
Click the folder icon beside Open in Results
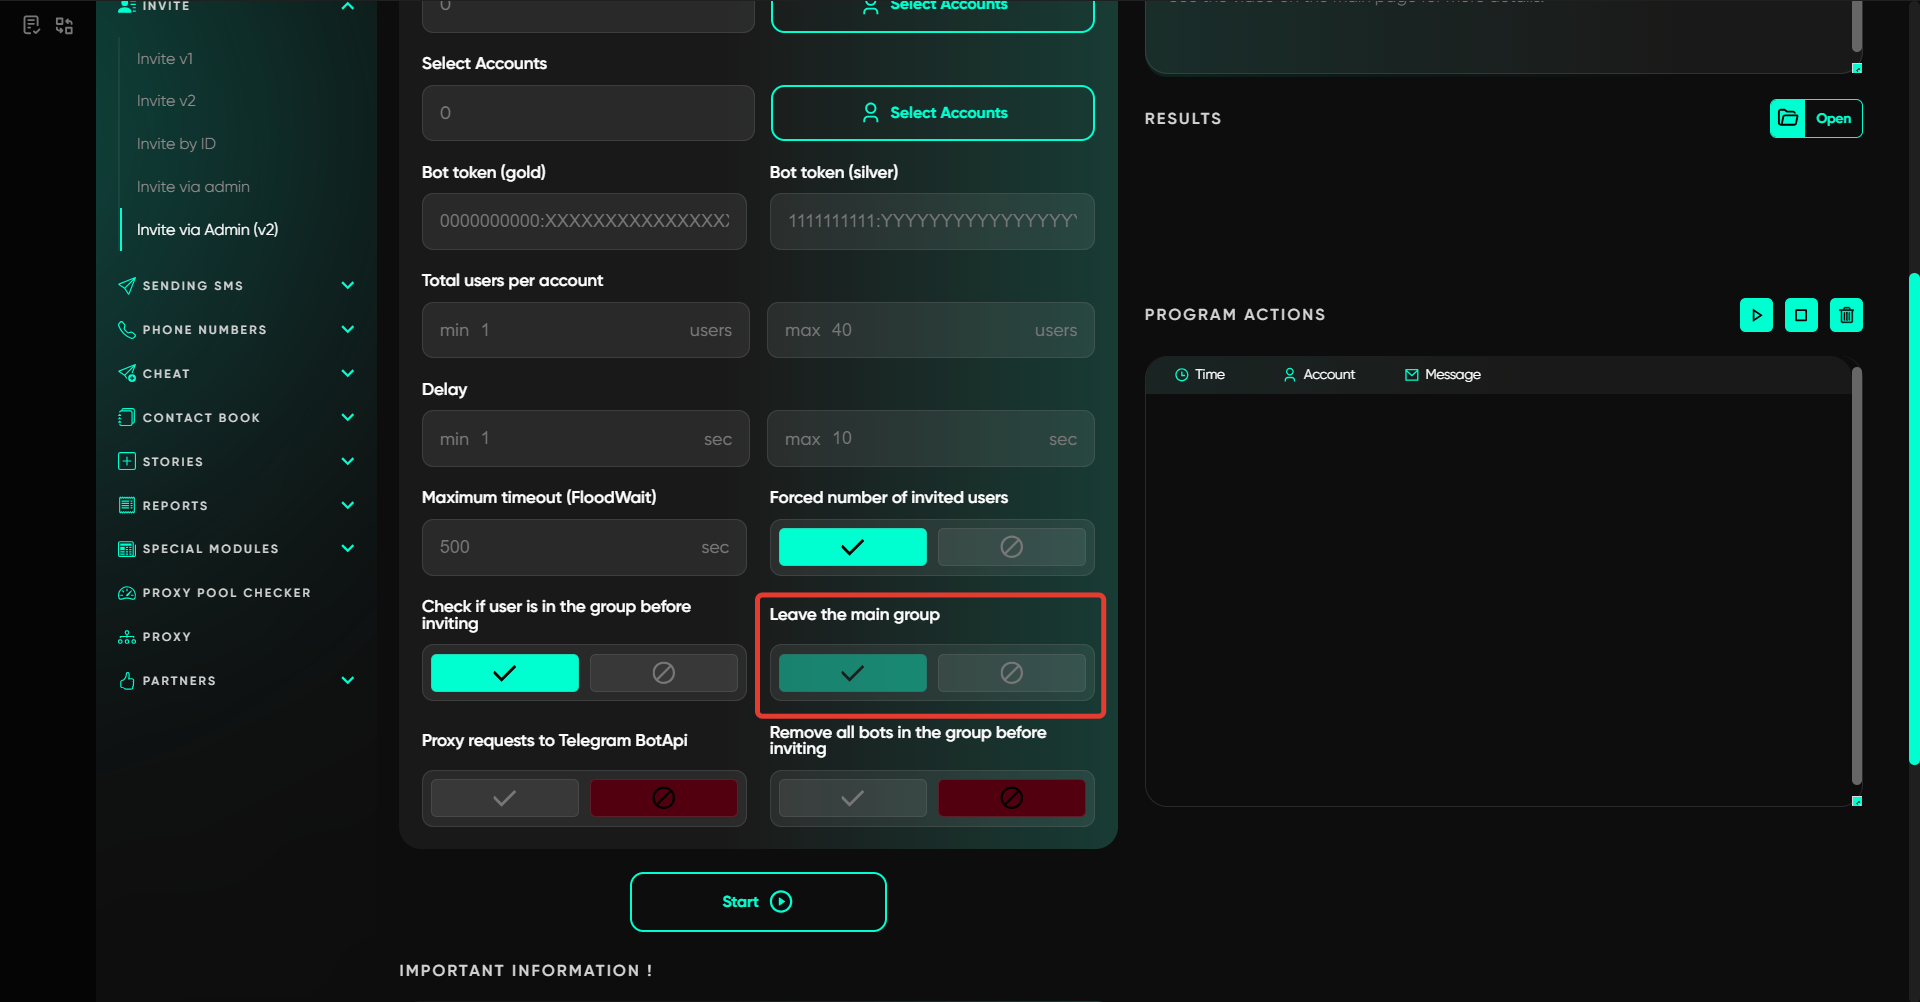click(1788, 118)
